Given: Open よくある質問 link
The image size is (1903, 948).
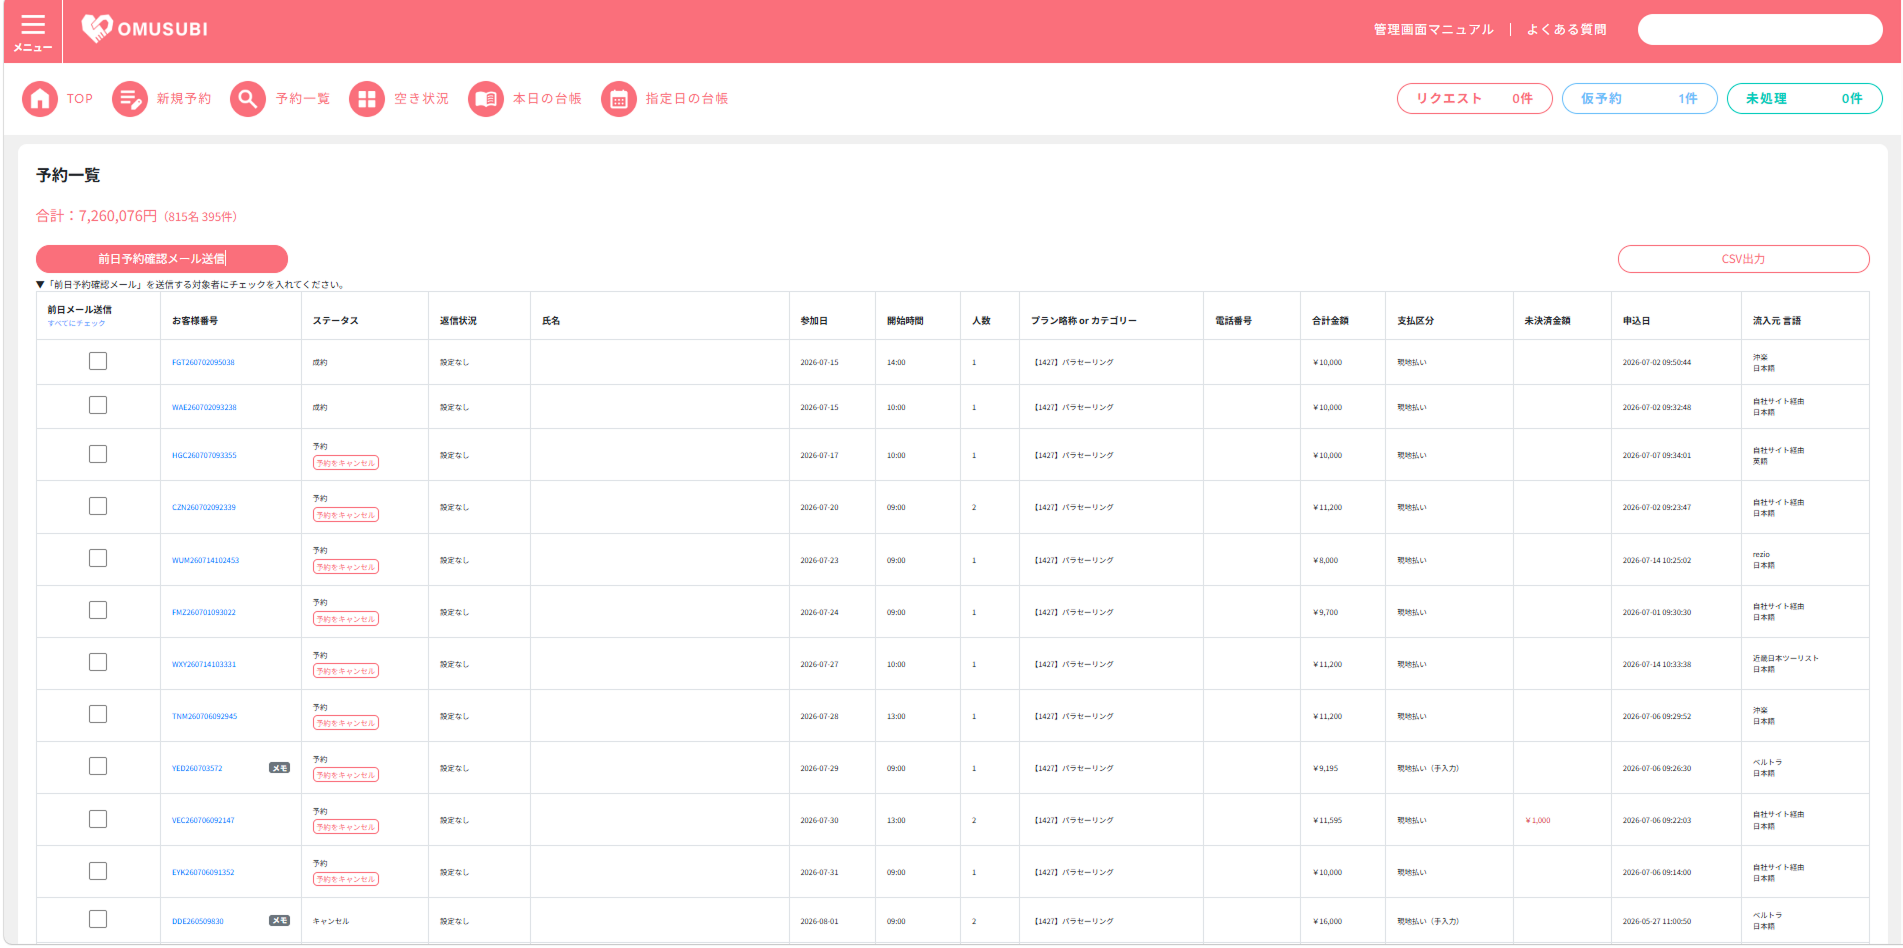Looking at the screenshot, I should (x=1566, y=30).
